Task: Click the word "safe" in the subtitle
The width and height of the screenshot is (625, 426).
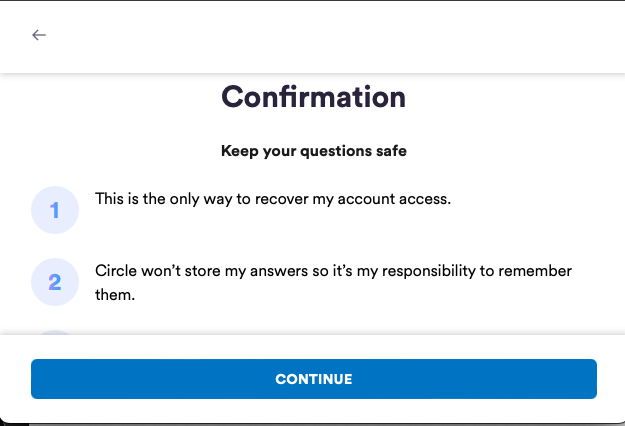Action: (x=390, y=153)
